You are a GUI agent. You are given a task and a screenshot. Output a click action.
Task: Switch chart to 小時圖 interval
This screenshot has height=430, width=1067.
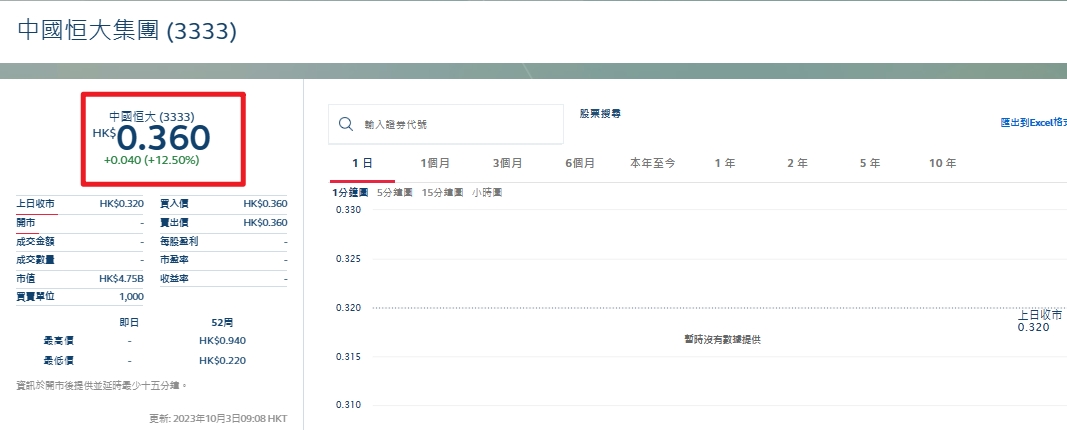487,193
